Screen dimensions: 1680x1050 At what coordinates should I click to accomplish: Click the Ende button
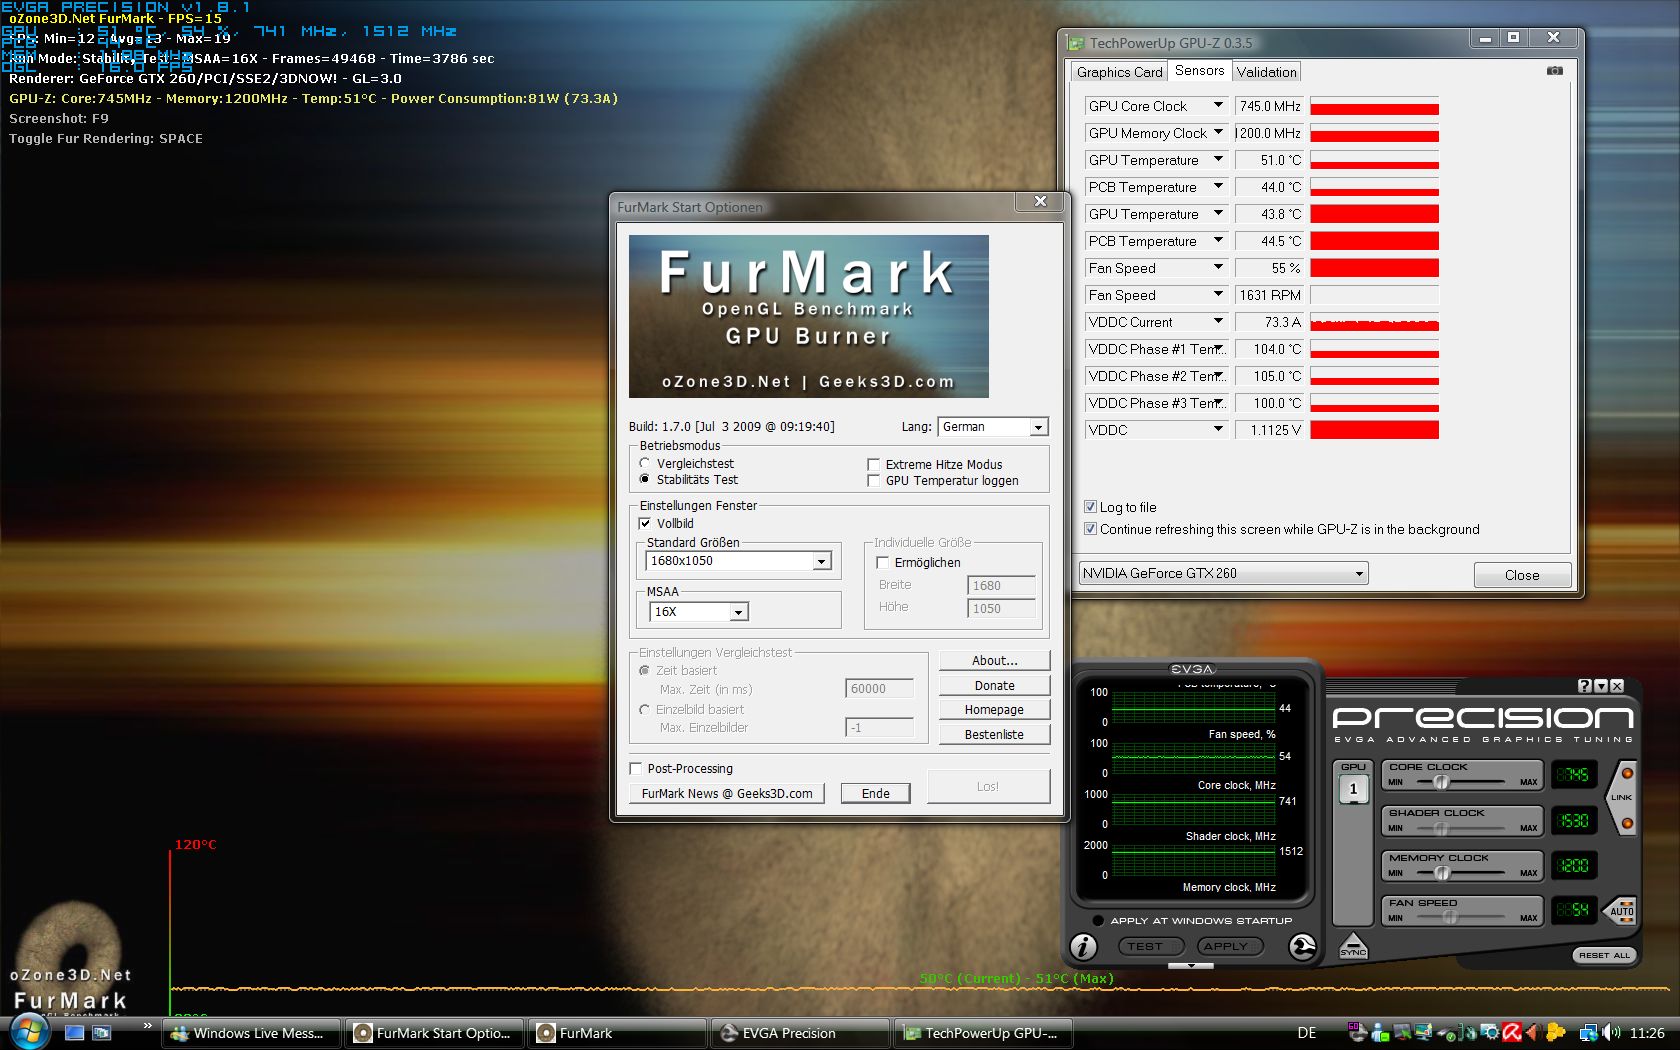tap(875, 793)
